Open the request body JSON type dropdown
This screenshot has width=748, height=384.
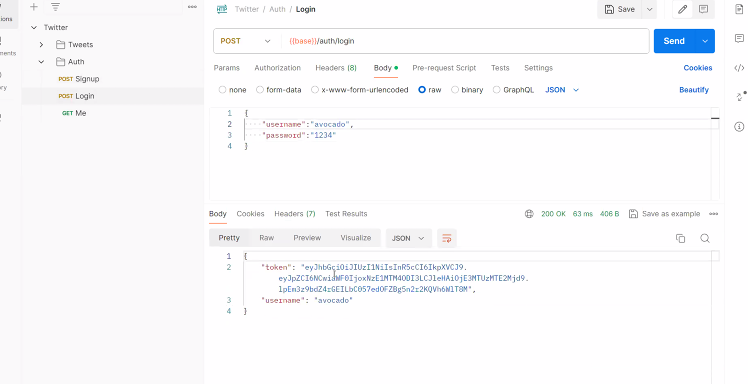point(562,90)
